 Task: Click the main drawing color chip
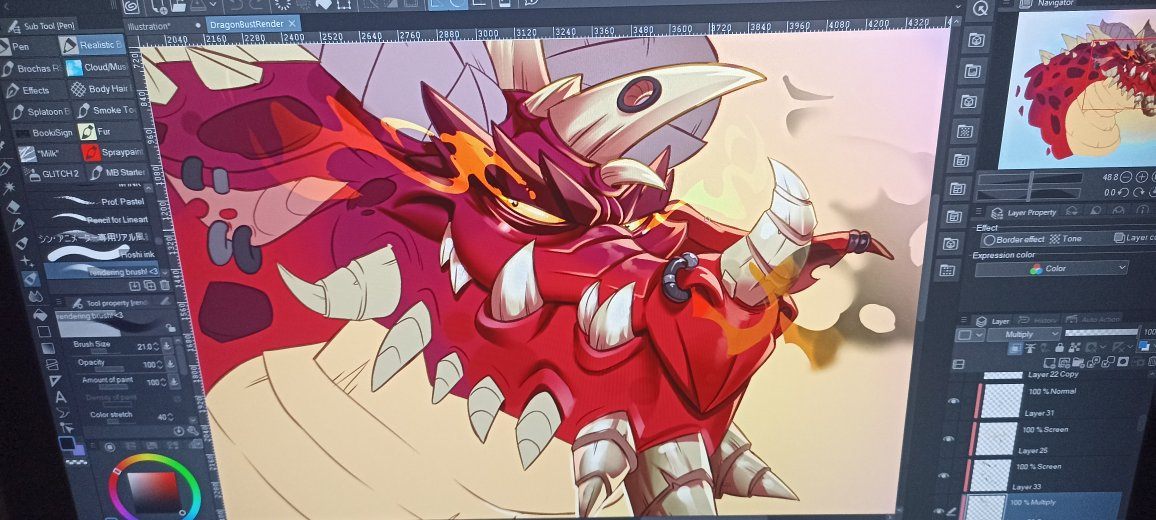66,443
